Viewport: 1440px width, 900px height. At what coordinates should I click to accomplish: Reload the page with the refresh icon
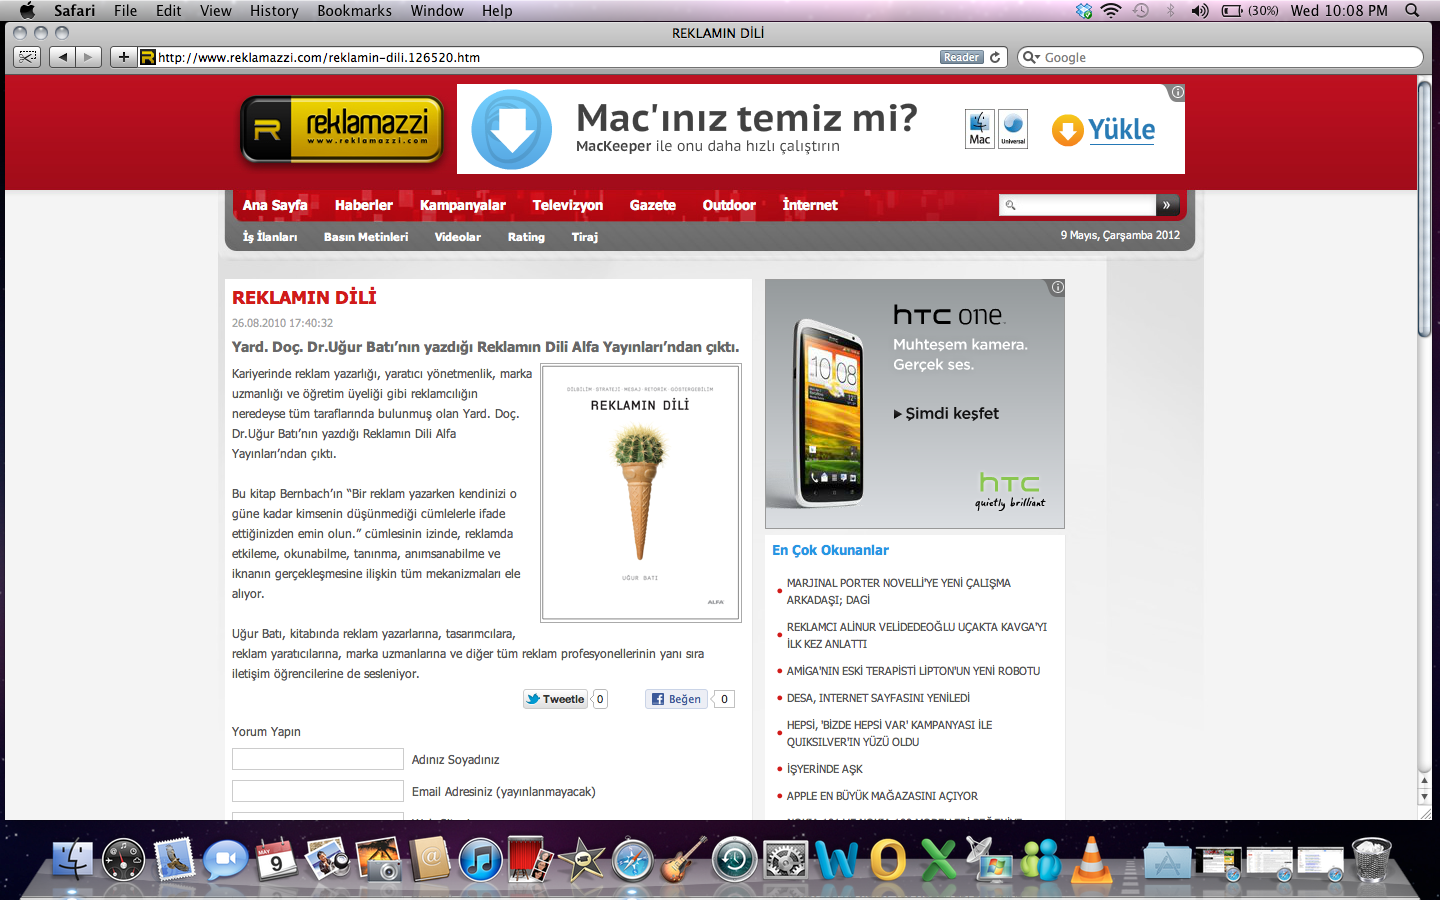point(995,57)
